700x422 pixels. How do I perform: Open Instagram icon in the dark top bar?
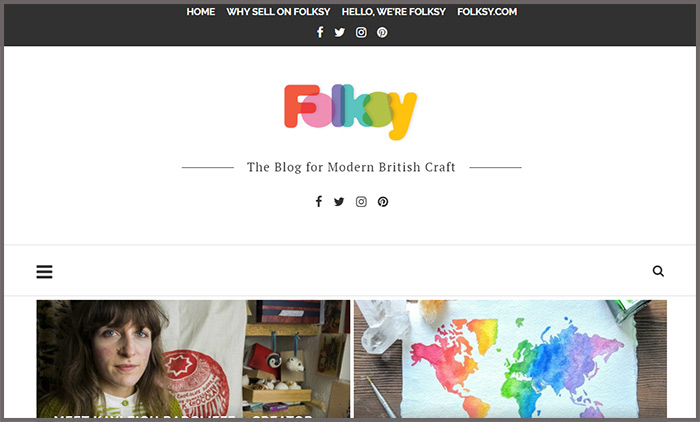[x=361, y=32]
